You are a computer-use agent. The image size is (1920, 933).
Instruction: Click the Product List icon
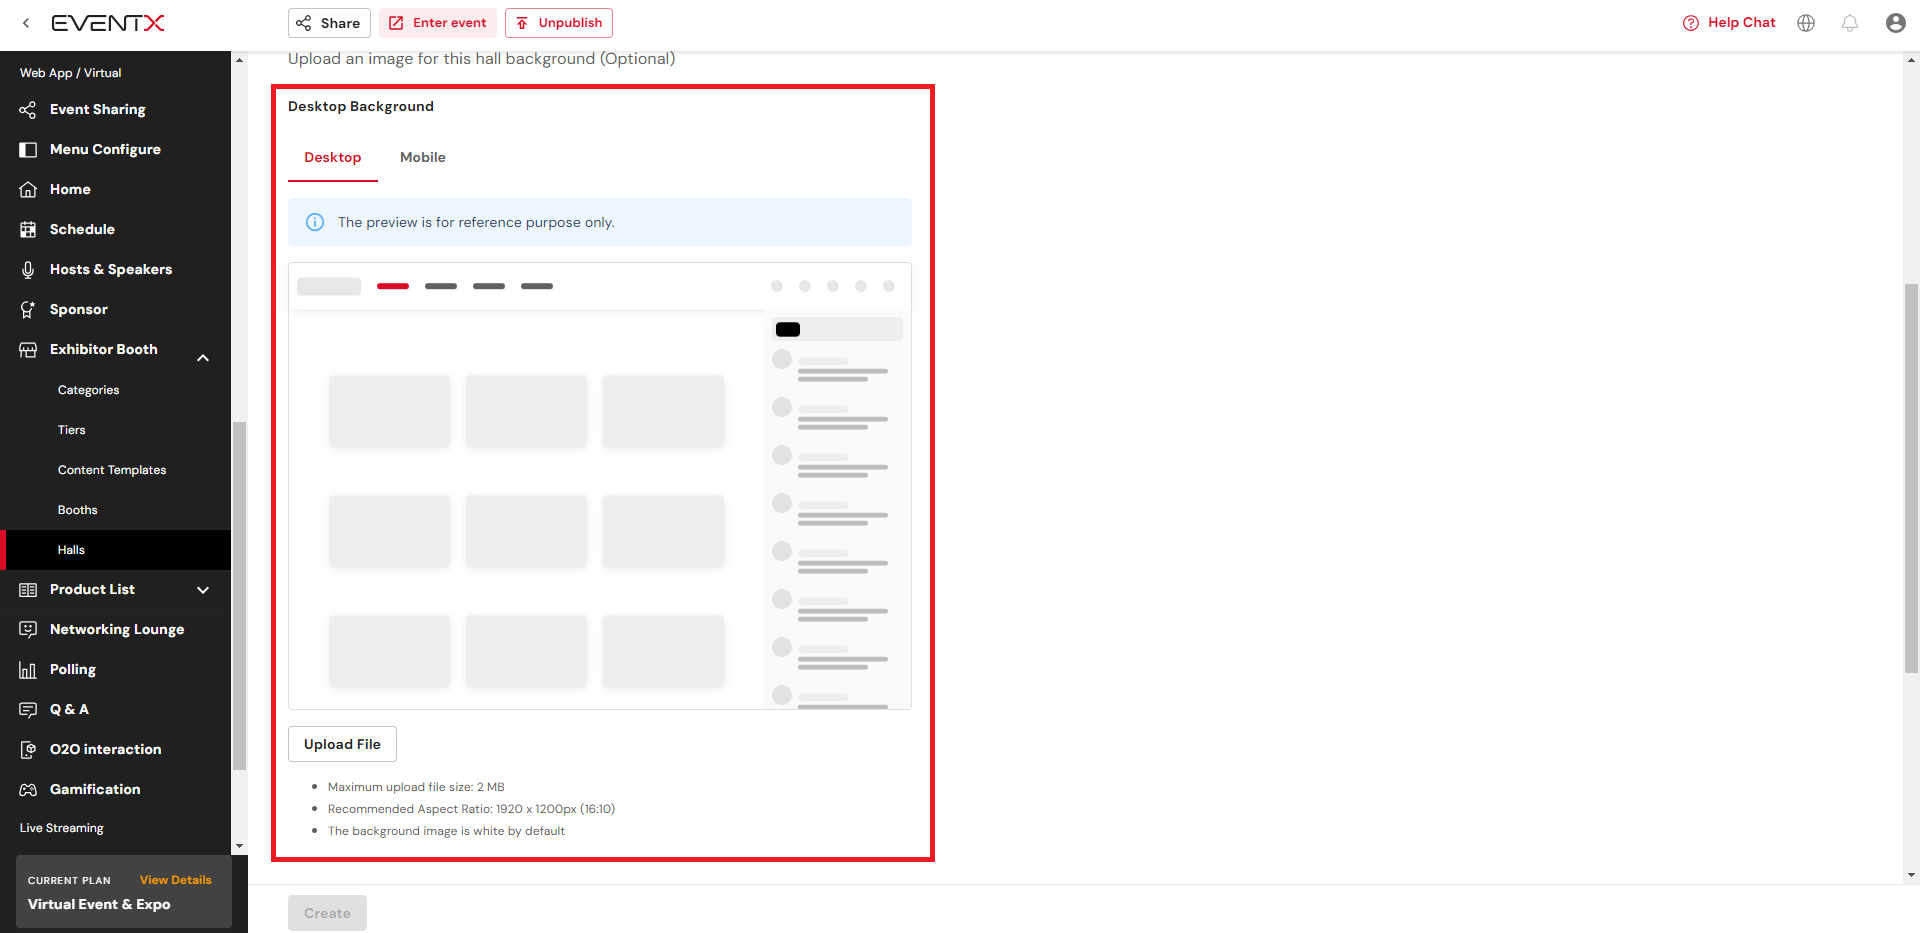click(x=28, y=590)
